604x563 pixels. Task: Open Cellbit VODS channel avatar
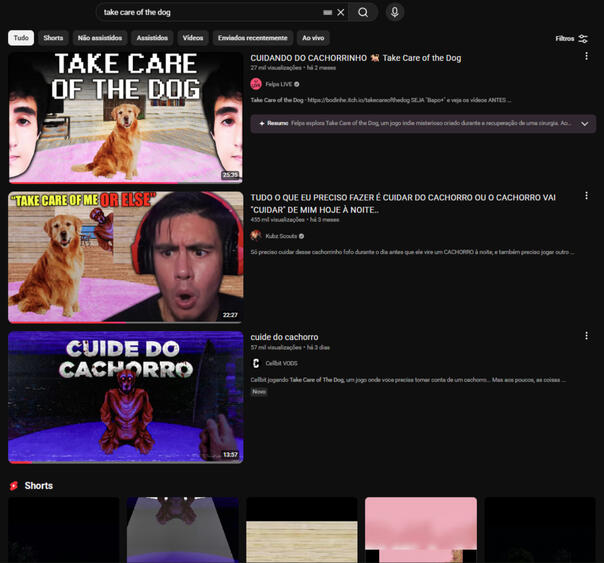pyautogui.click(x=256, y=363)
